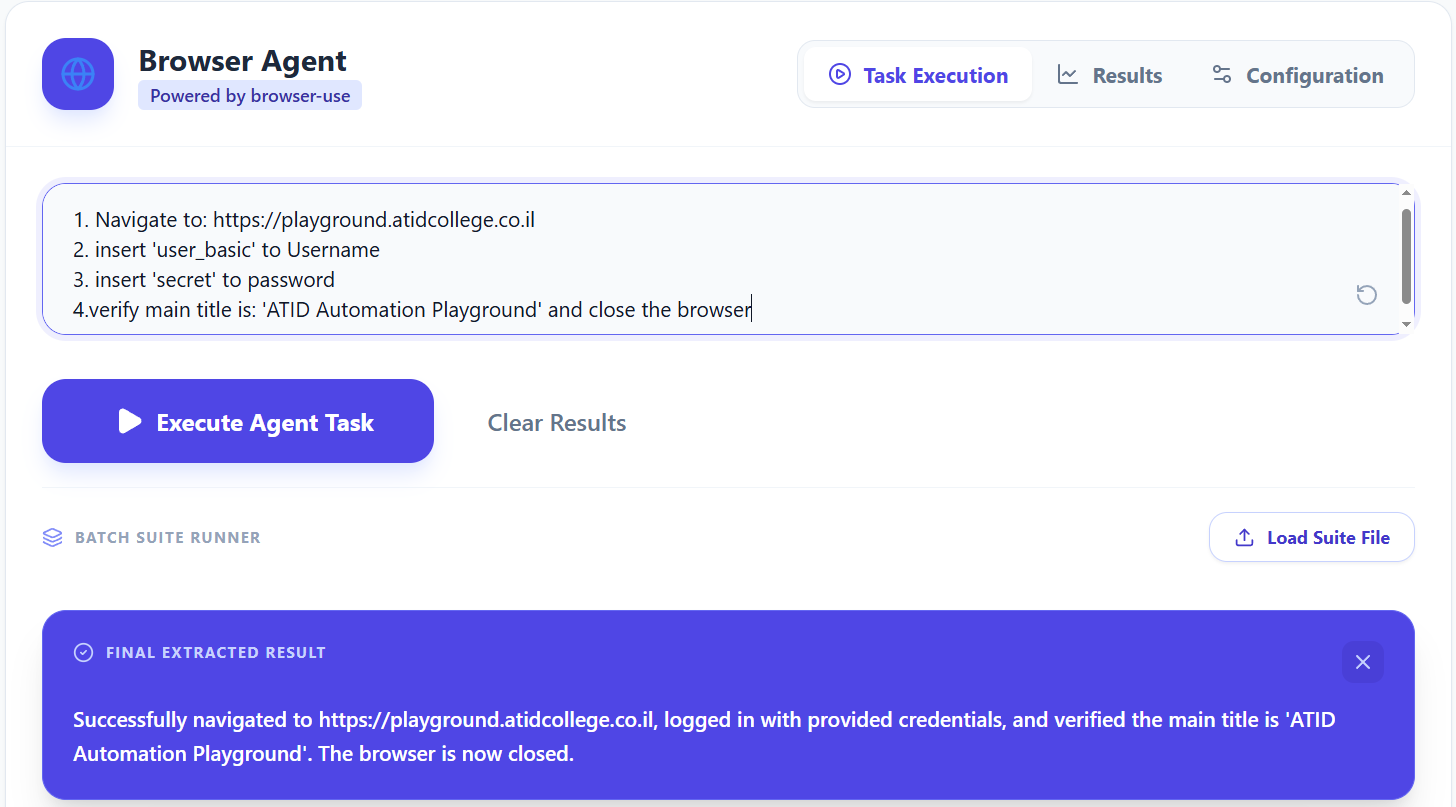
Task: Click Clear Results
Action: point(556,422)
